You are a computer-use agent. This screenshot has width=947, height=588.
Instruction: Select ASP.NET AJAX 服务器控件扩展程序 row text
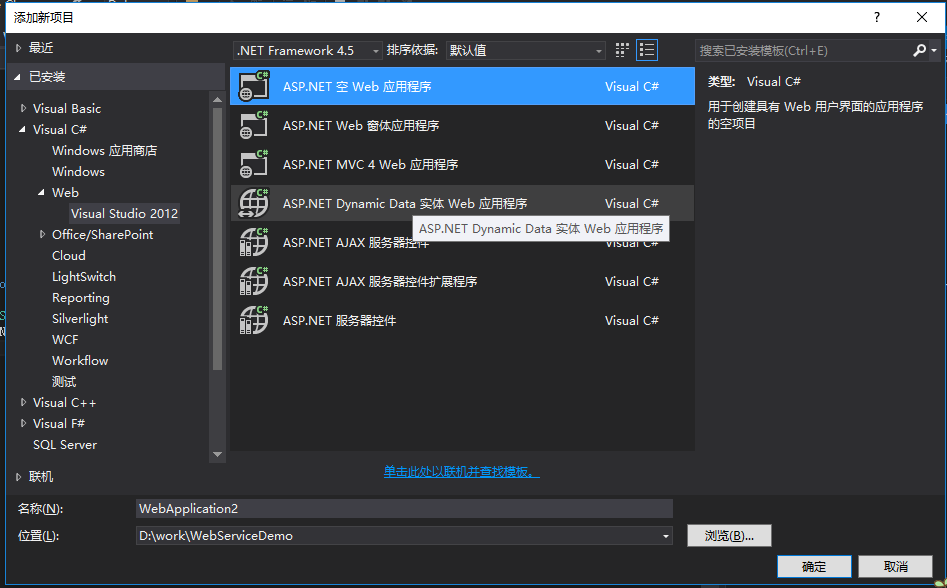click(x=380, y=281)
